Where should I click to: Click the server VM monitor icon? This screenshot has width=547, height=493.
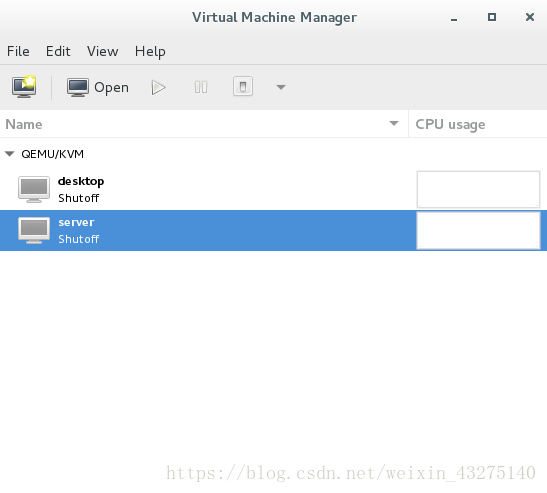pyautogui.click(x=34, y=230)
